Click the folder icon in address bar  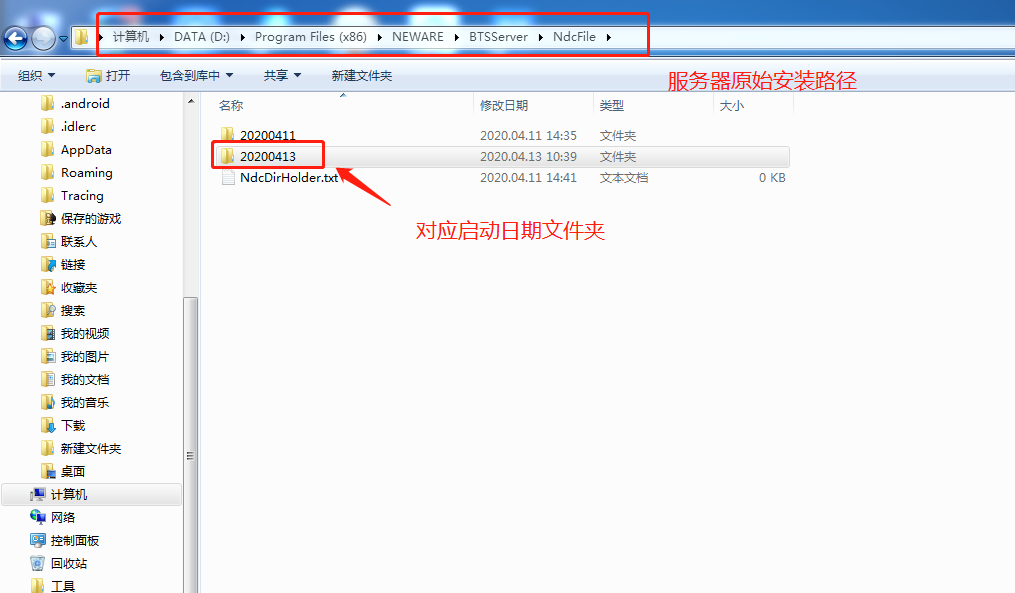81,37
